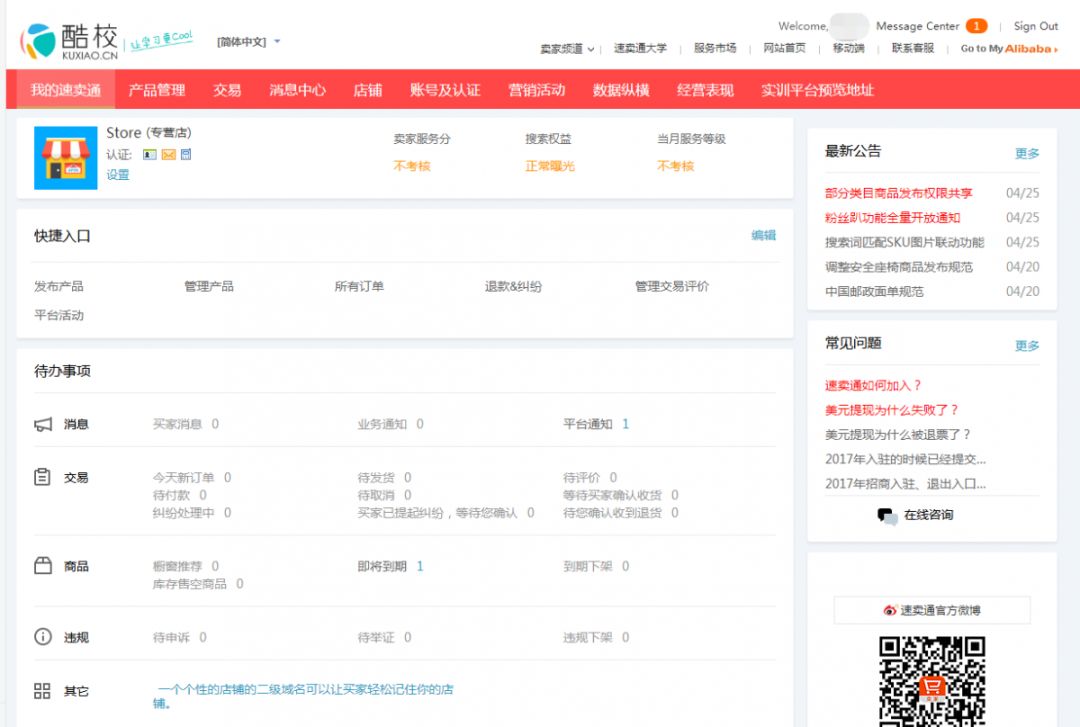Open the 我的速卖通 tab

pos(65,90)
